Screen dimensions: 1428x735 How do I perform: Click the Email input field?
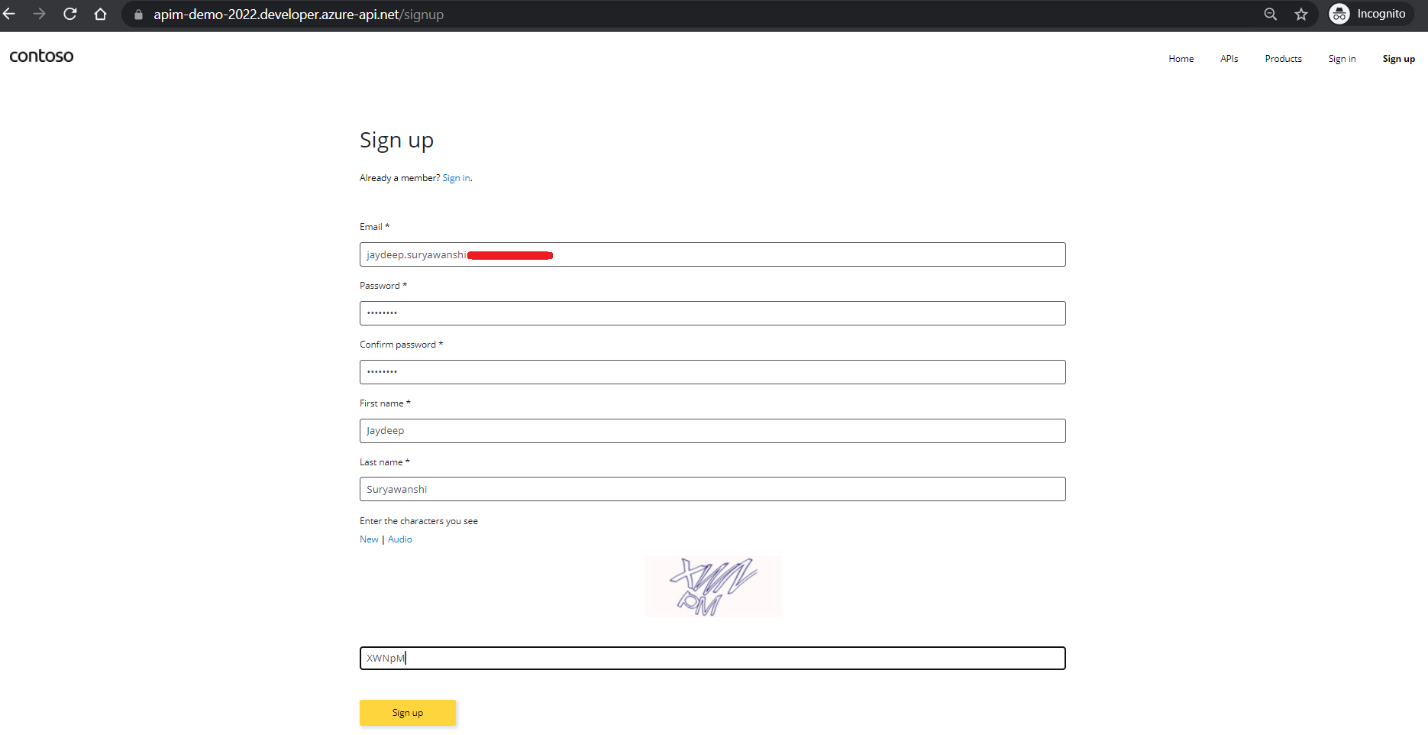[x=712, y=254]
